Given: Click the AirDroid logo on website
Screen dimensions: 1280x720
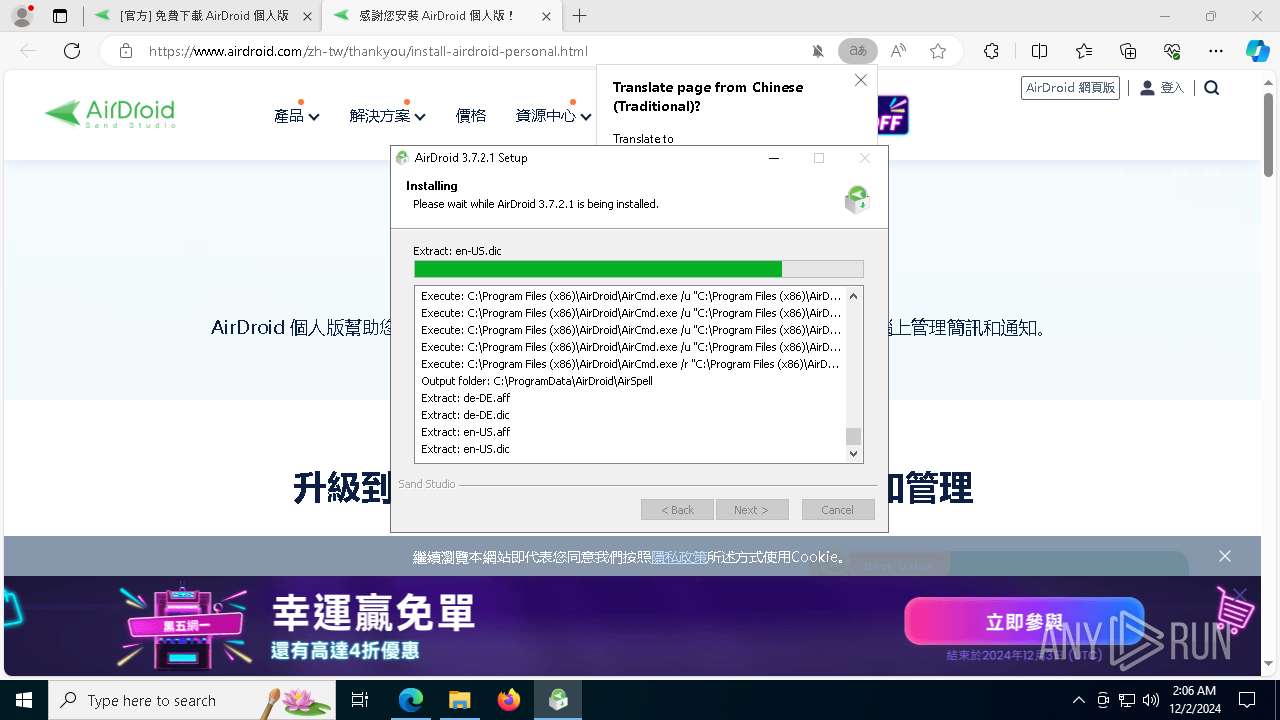Looking at the screenshot, I should tap(110, 113).
